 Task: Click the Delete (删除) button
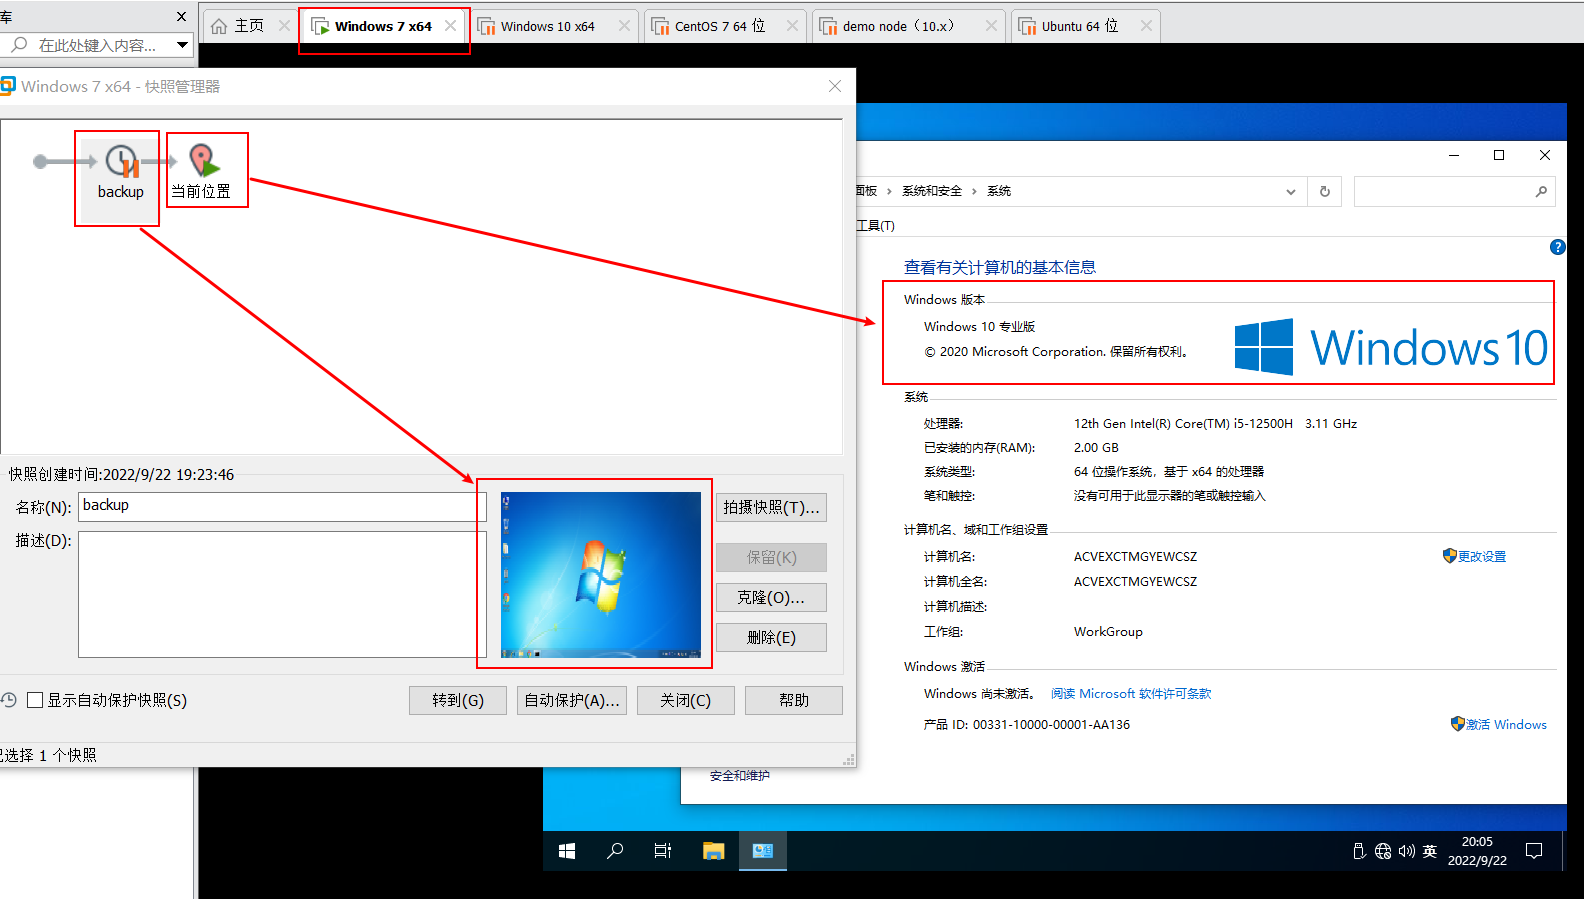pyautogui.click(x=771, y=637)
